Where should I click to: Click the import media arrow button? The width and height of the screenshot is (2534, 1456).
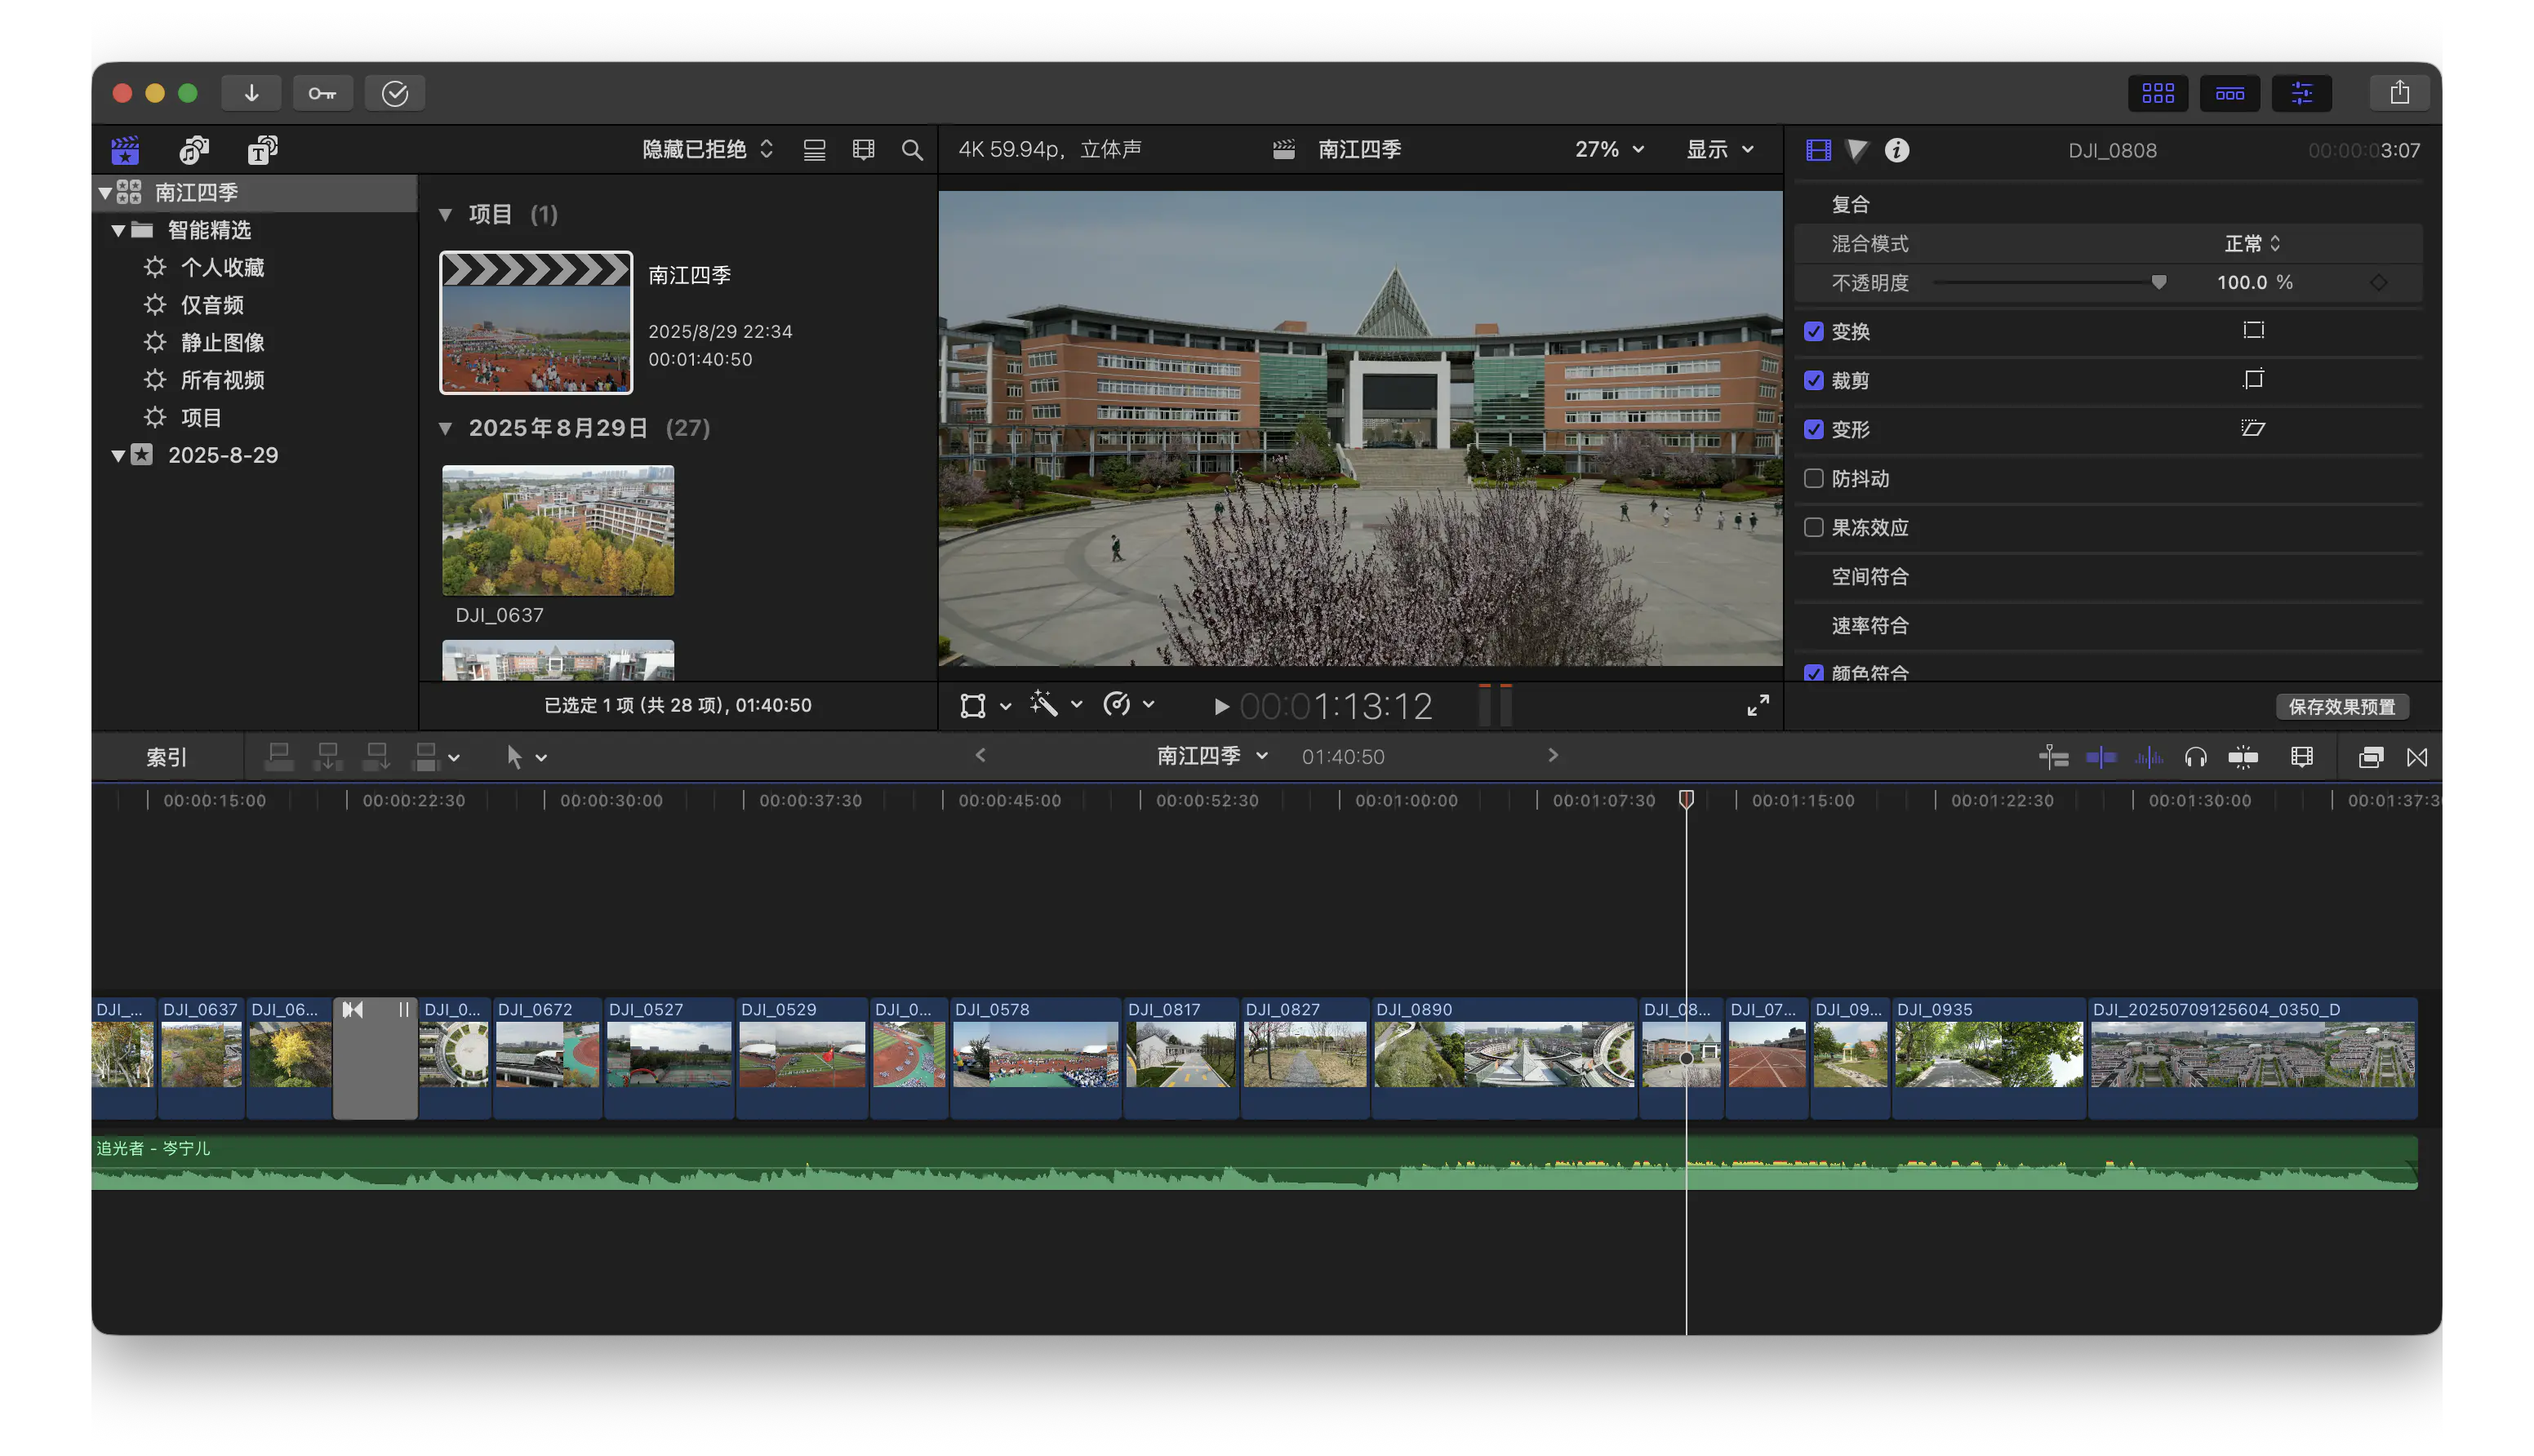click(x=251, y=93)
